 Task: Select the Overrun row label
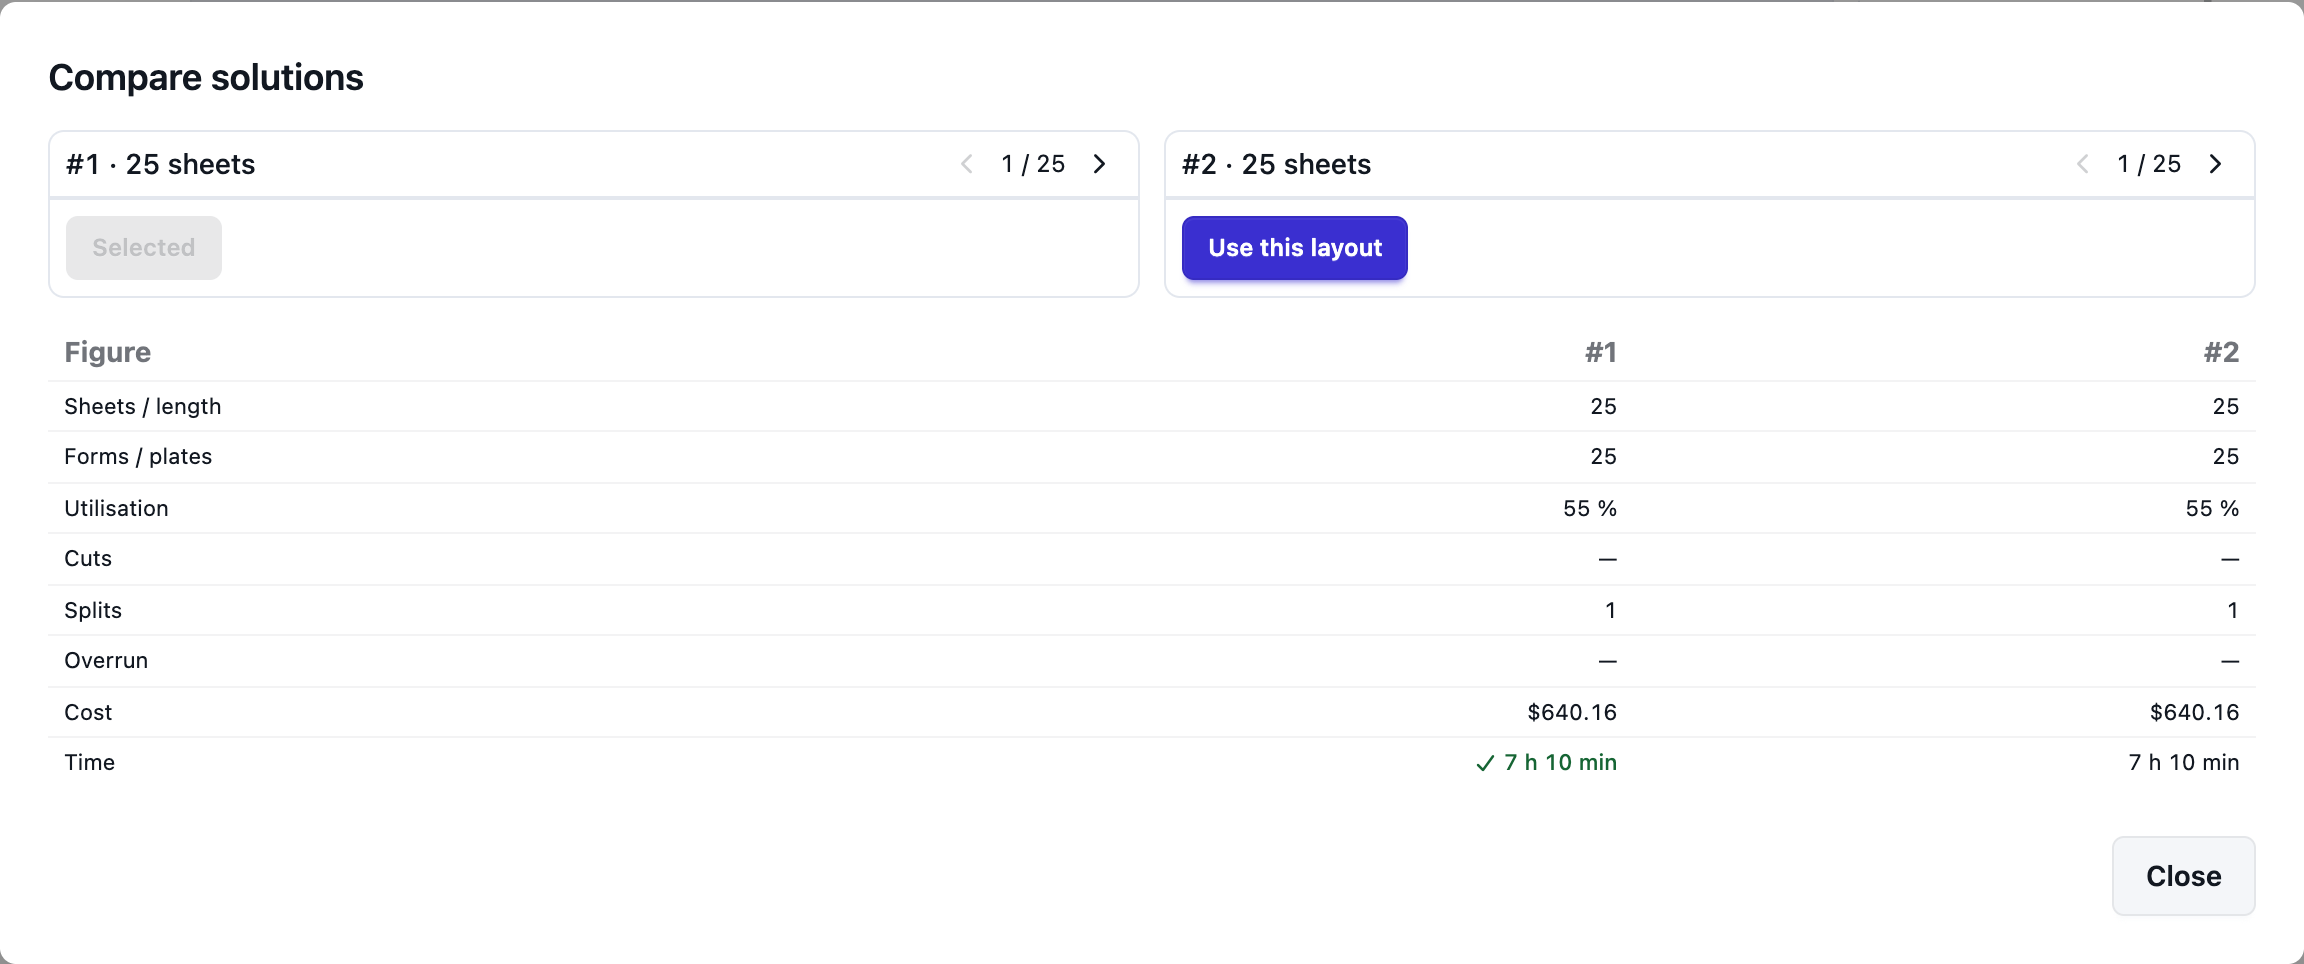click(x=106, y=661)
